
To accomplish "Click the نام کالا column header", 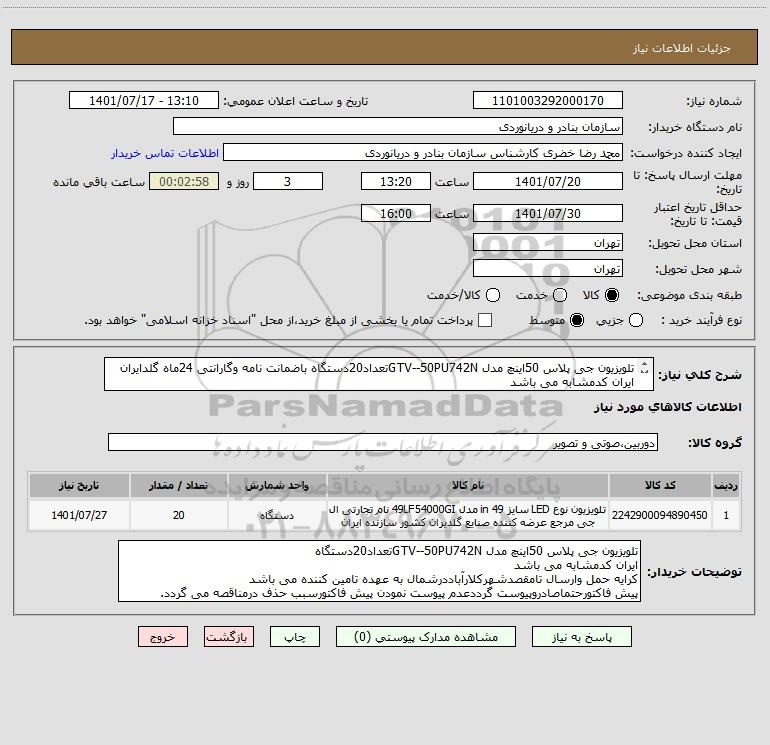I will [468, 485].
